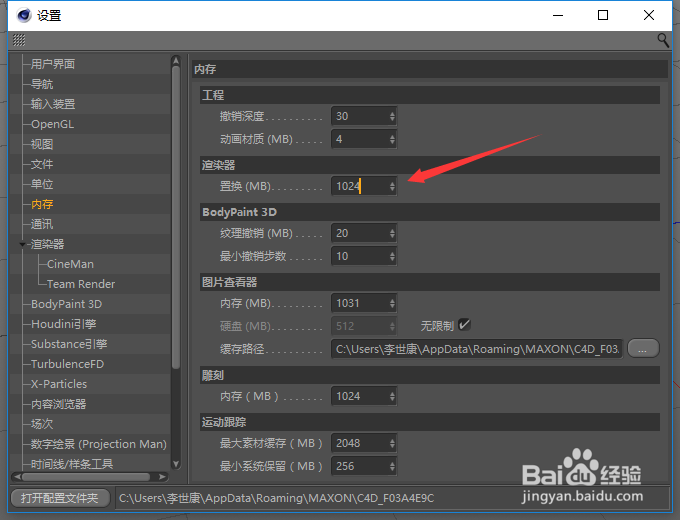Click the 工程 section header

point(430,95)
